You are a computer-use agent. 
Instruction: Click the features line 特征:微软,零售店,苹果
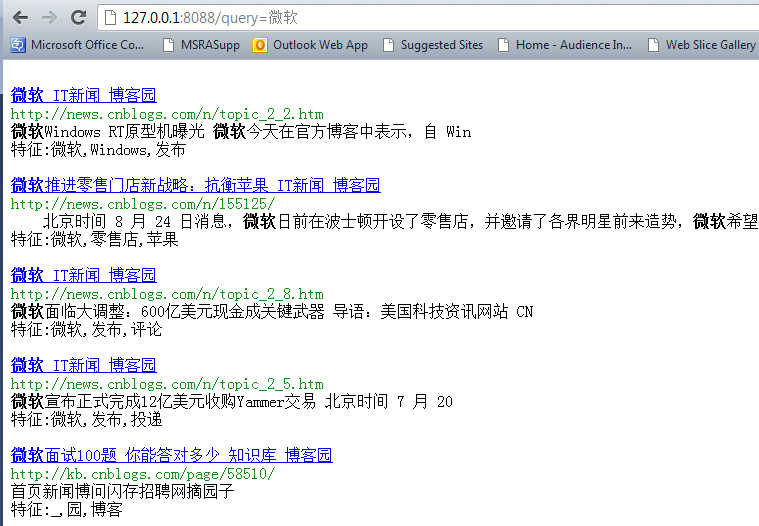tap(94, 240)
